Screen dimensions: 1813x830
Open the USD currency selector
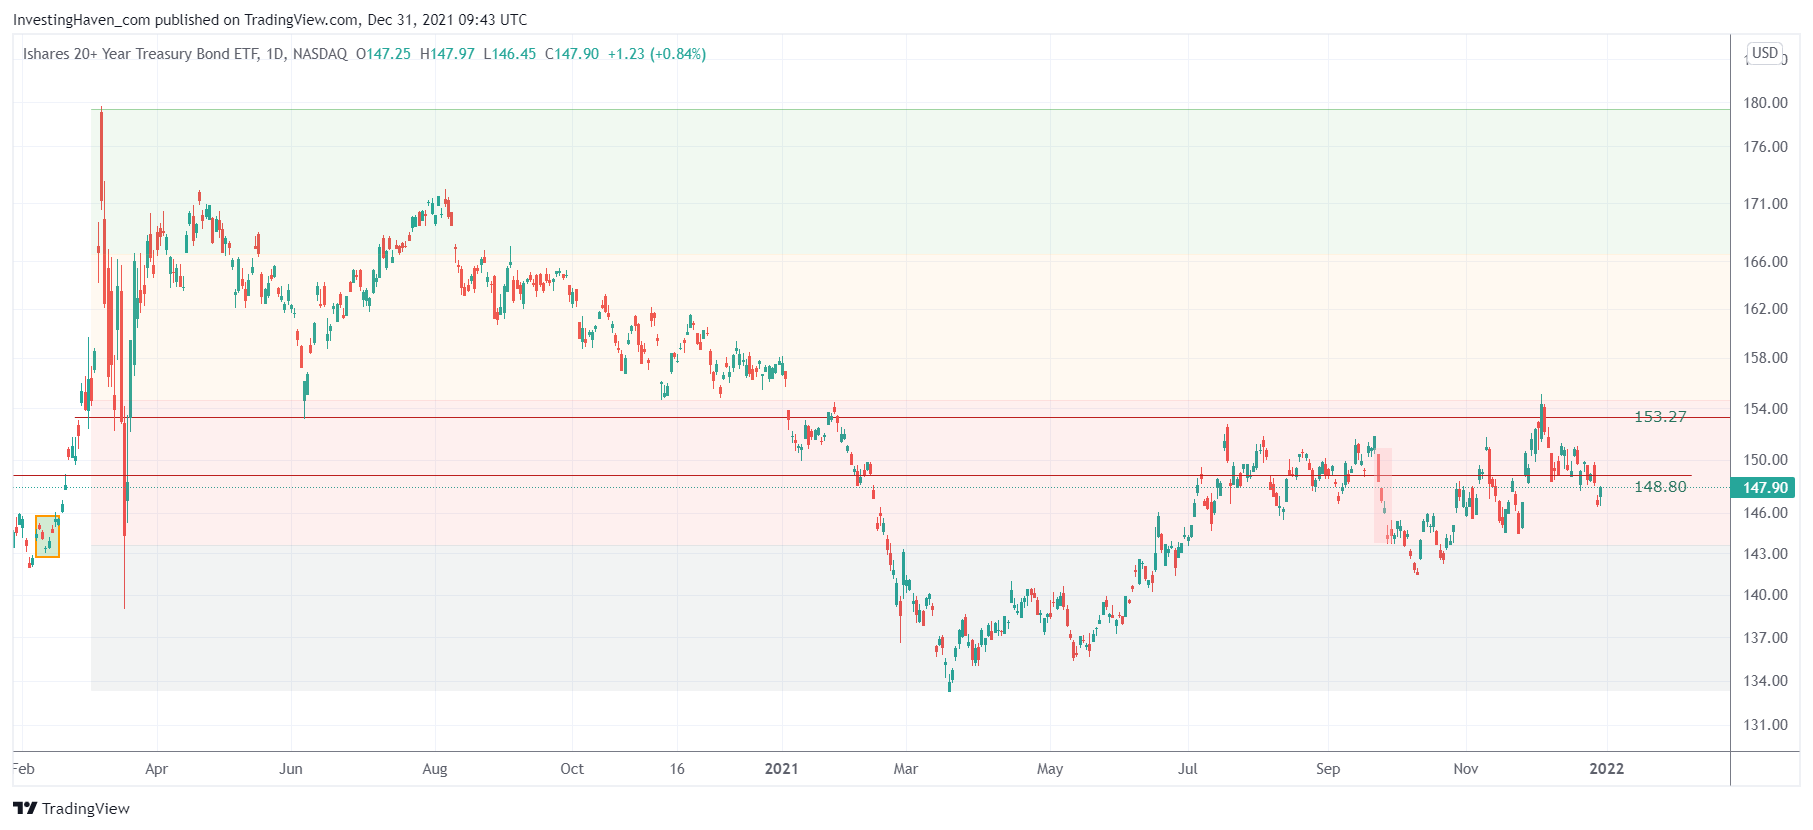click(x=1765, y=53)
